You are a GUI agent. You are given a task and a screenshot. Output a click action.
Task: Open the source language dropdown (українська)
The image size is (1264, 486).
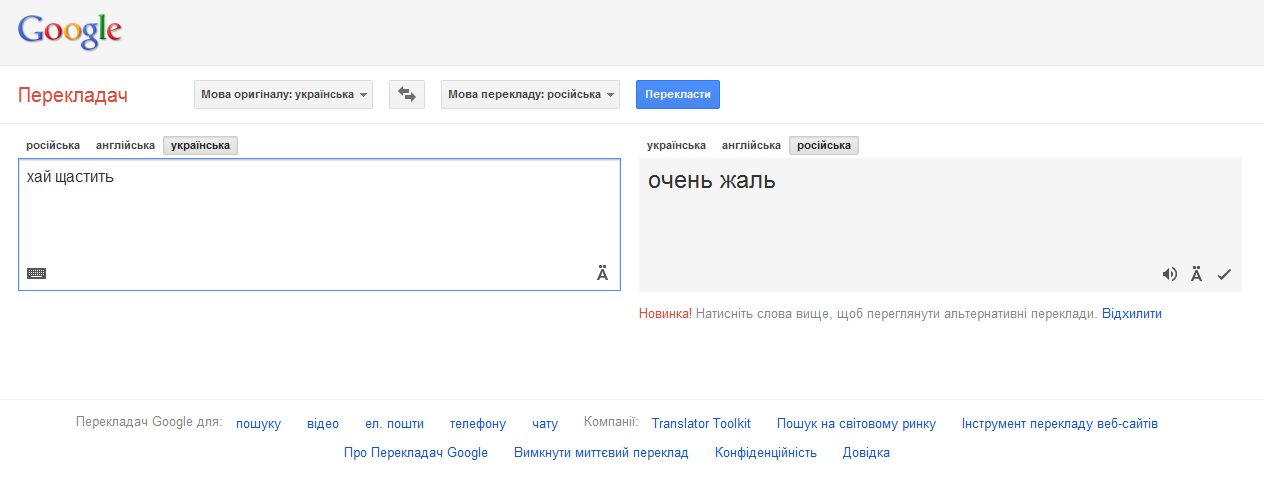[284, 94]
